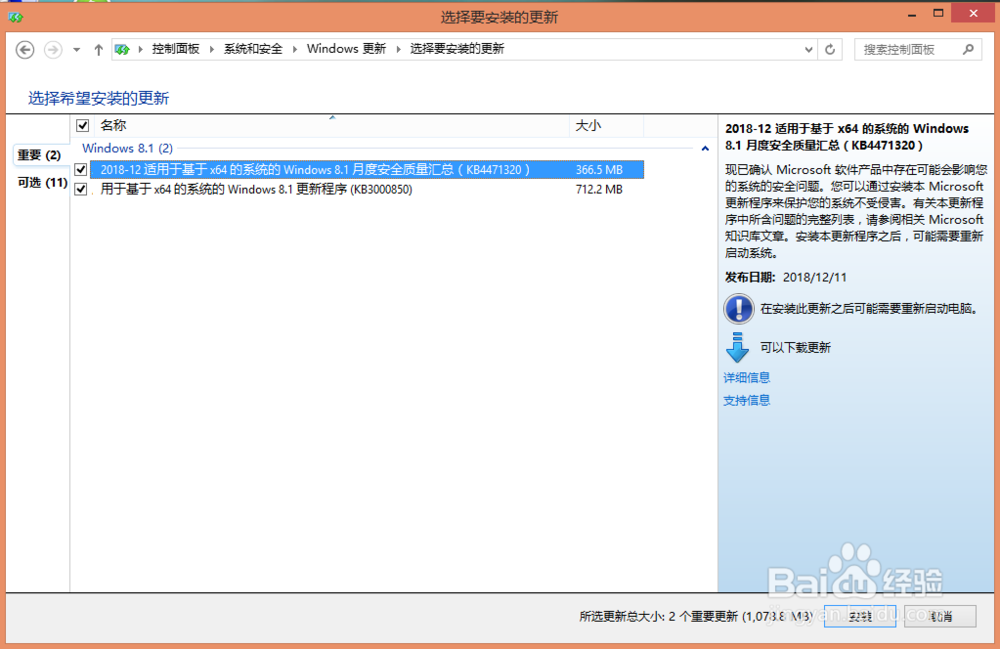Select the KB3000850 update row

point(367,189)
